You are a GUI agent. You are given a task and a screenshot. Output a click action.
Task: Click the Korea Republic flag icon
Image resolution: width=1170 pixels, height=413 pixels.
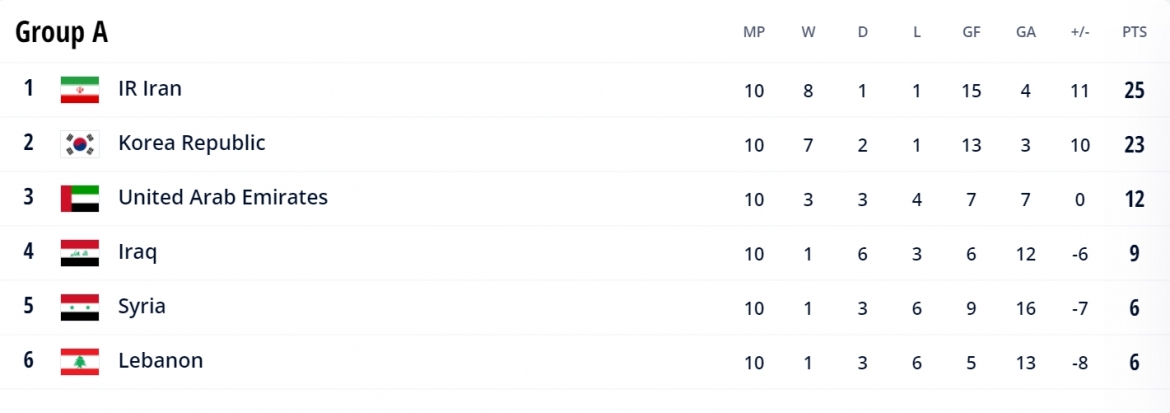point(80,144)
